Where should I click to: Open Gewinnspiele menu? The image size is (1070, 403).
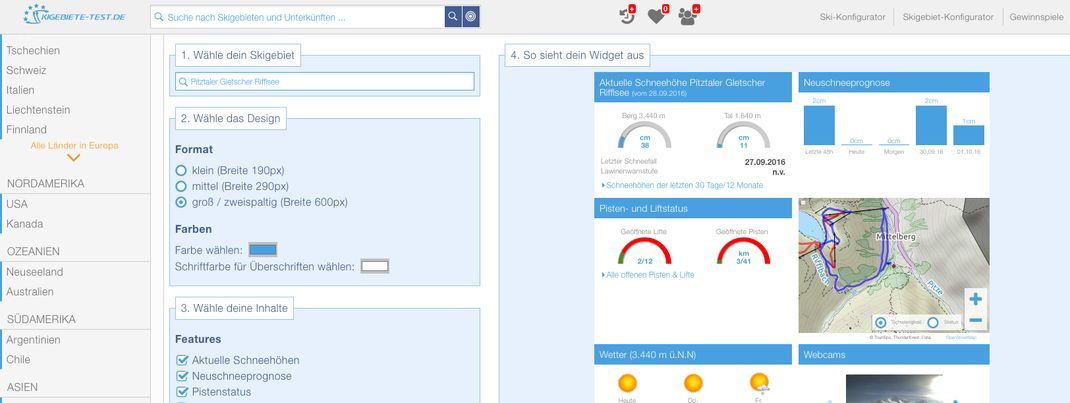click(1036, 17)
